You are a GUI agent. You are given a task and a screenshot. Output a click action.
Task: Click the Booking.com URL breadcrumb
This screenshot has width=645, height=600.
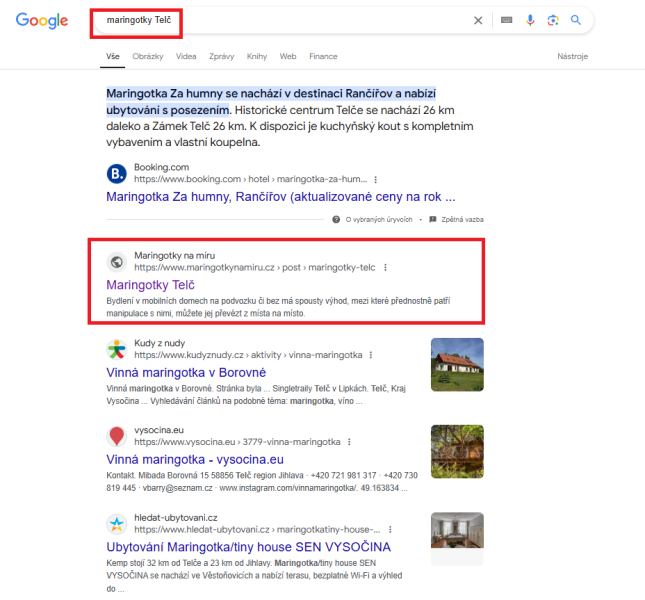pos(251,179)
